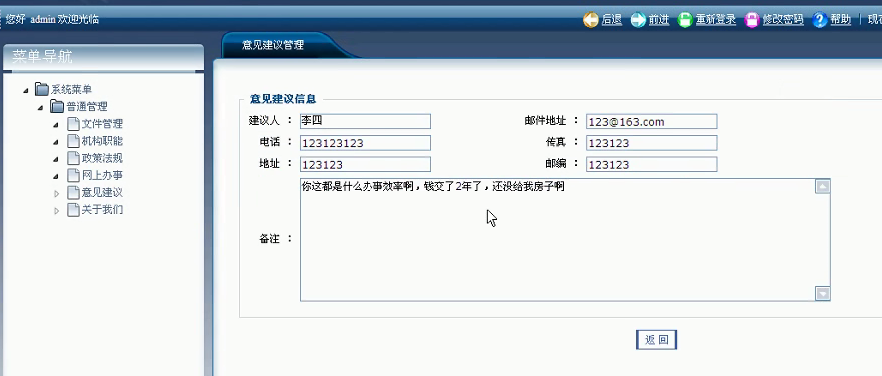Image resolution: width=882 pixels, height=376 pixels.
Task: Click the 意见建议 page icon
Action: coord(73,193)
